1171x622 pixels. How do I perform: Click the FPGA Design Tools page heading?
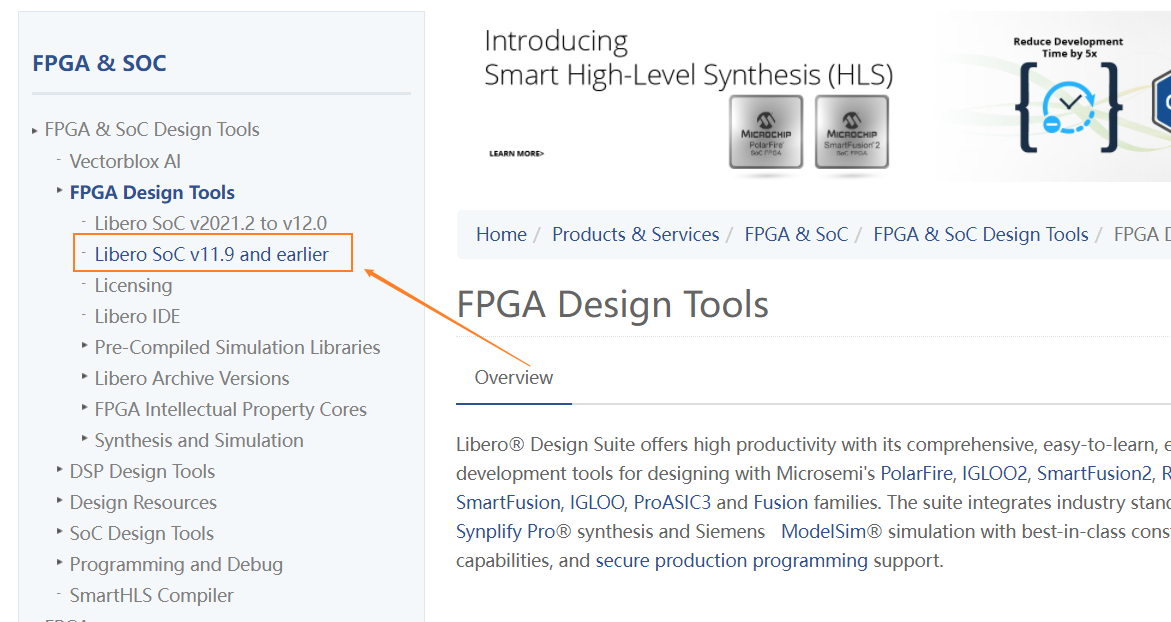[612, 305]
